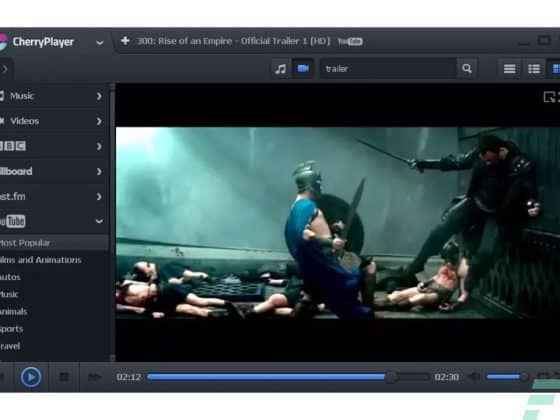Select Music under YouTube categories

click(x=9, y=294)
